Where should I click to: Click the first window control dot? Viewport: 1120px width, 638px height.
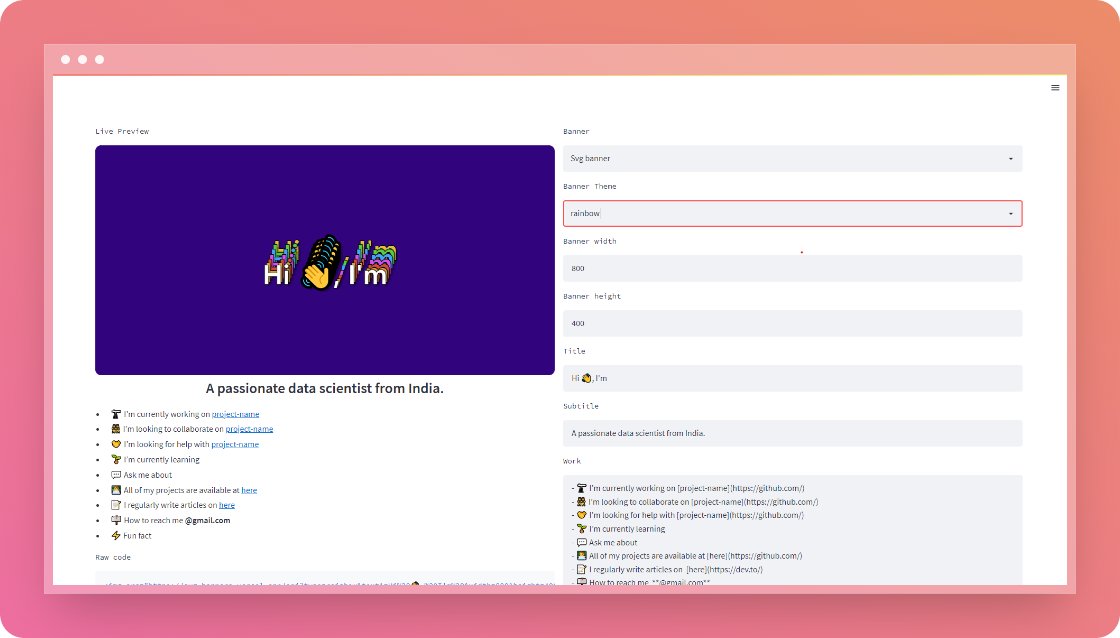pyautogui.click(x=66, y=59)
